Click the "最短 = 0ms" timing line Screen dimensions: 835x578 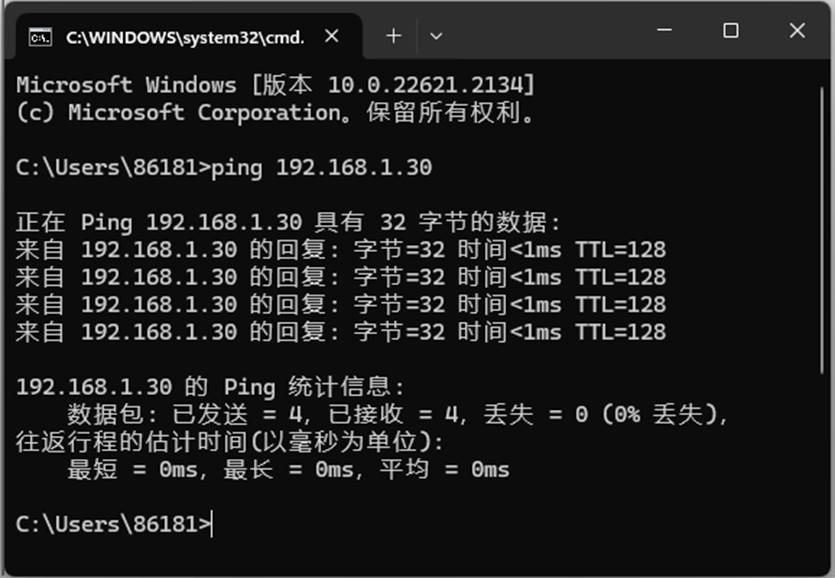tap(288, 470)
